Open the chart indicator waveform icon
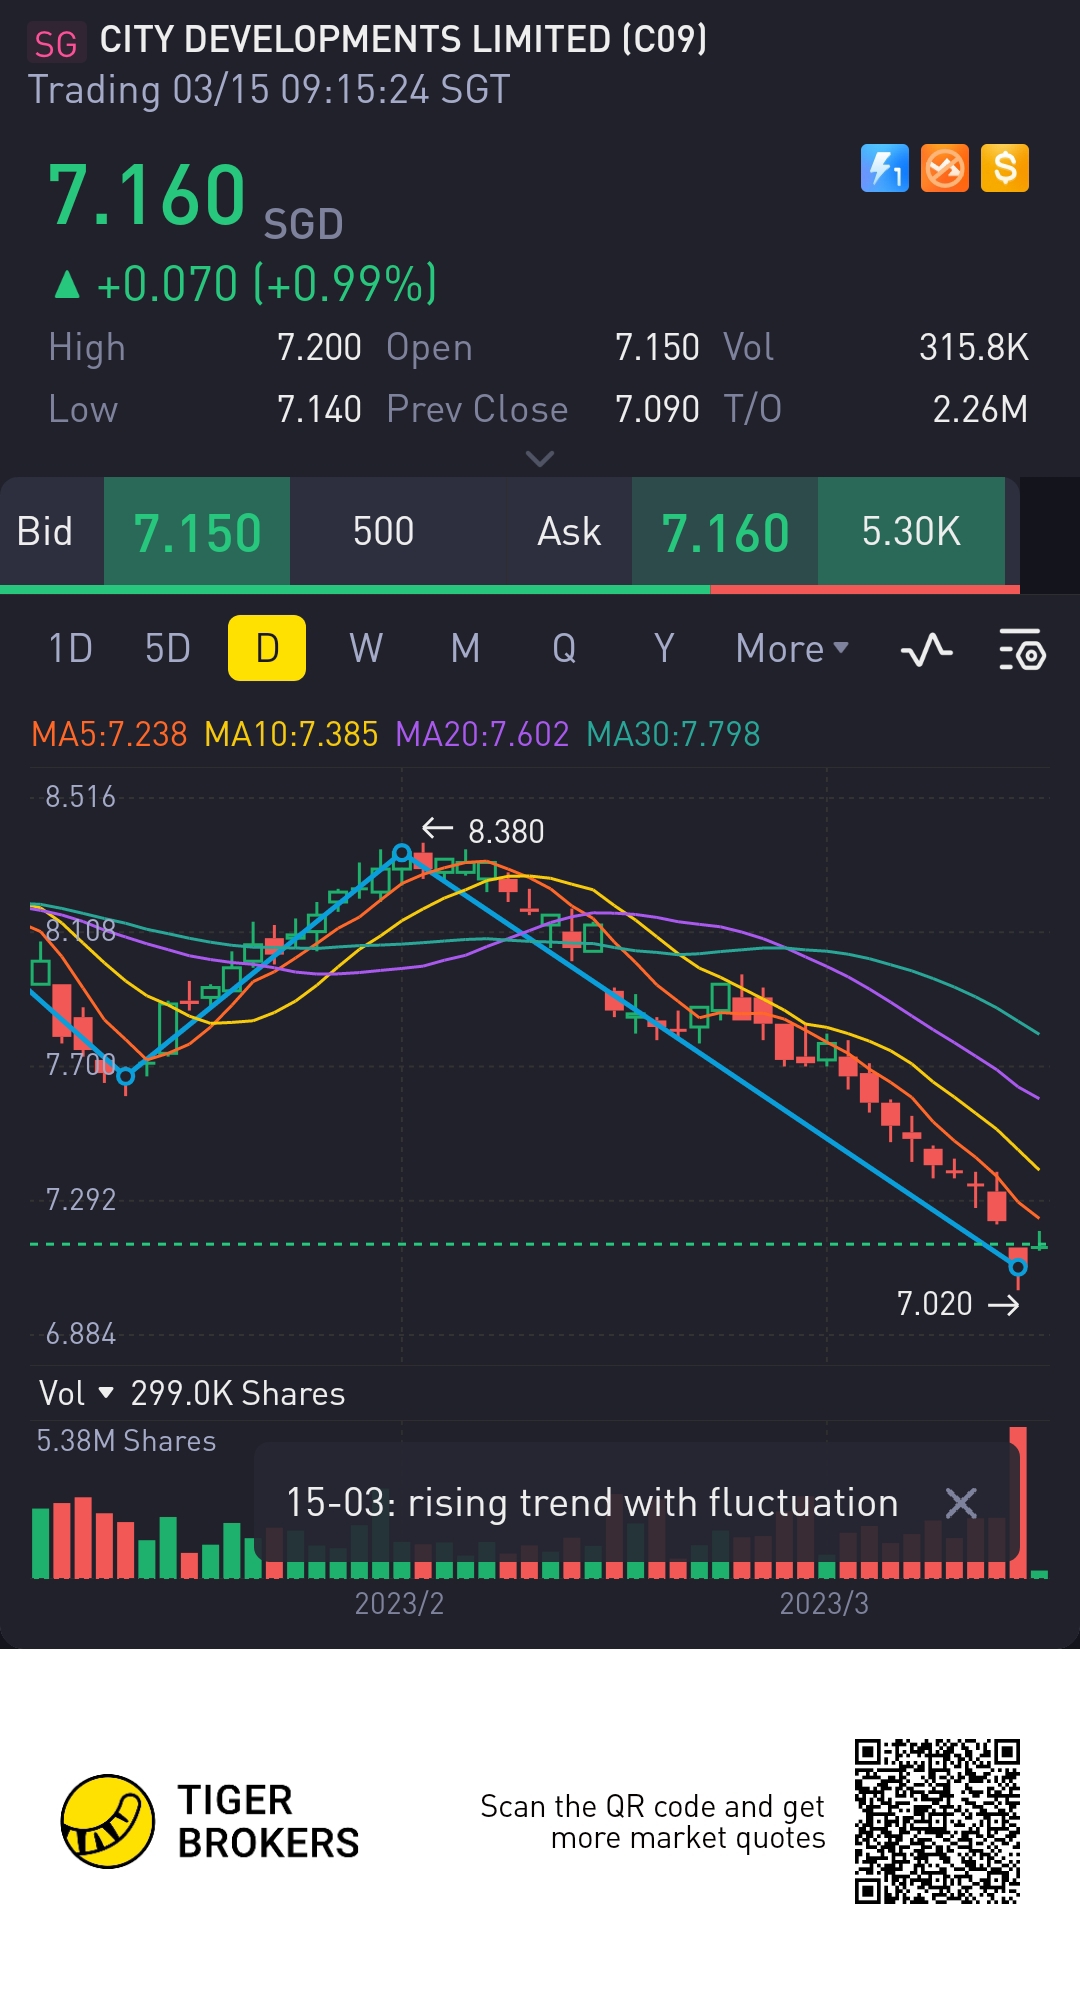The height and width of the screenshot is (1994, 1080). point(927,650)
